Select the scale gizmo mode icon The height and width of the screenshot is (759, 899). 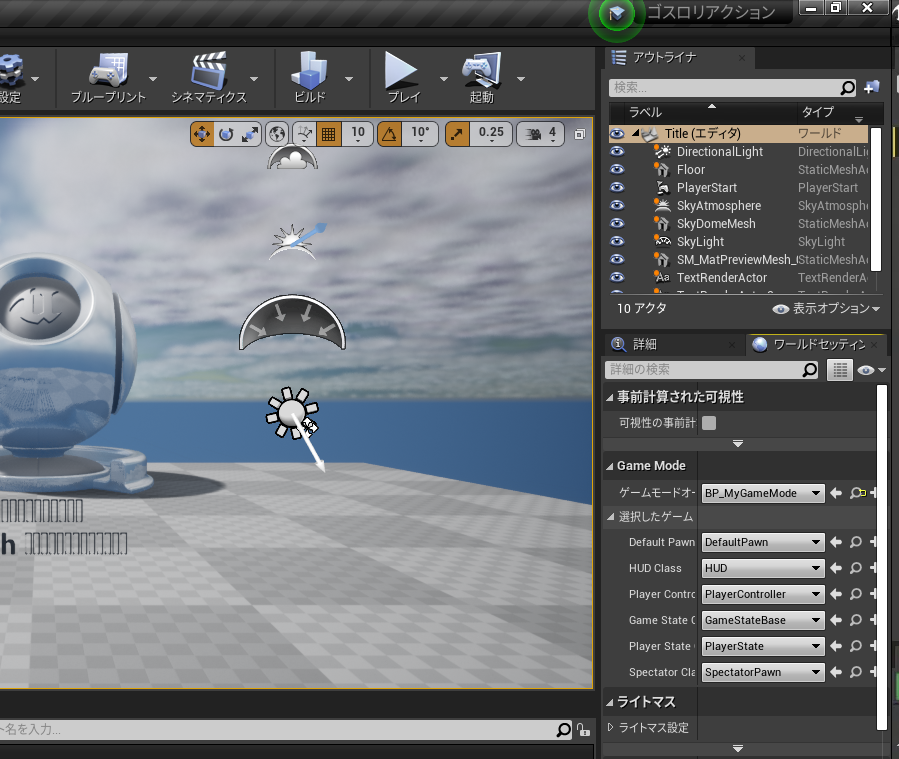[250, 135]
